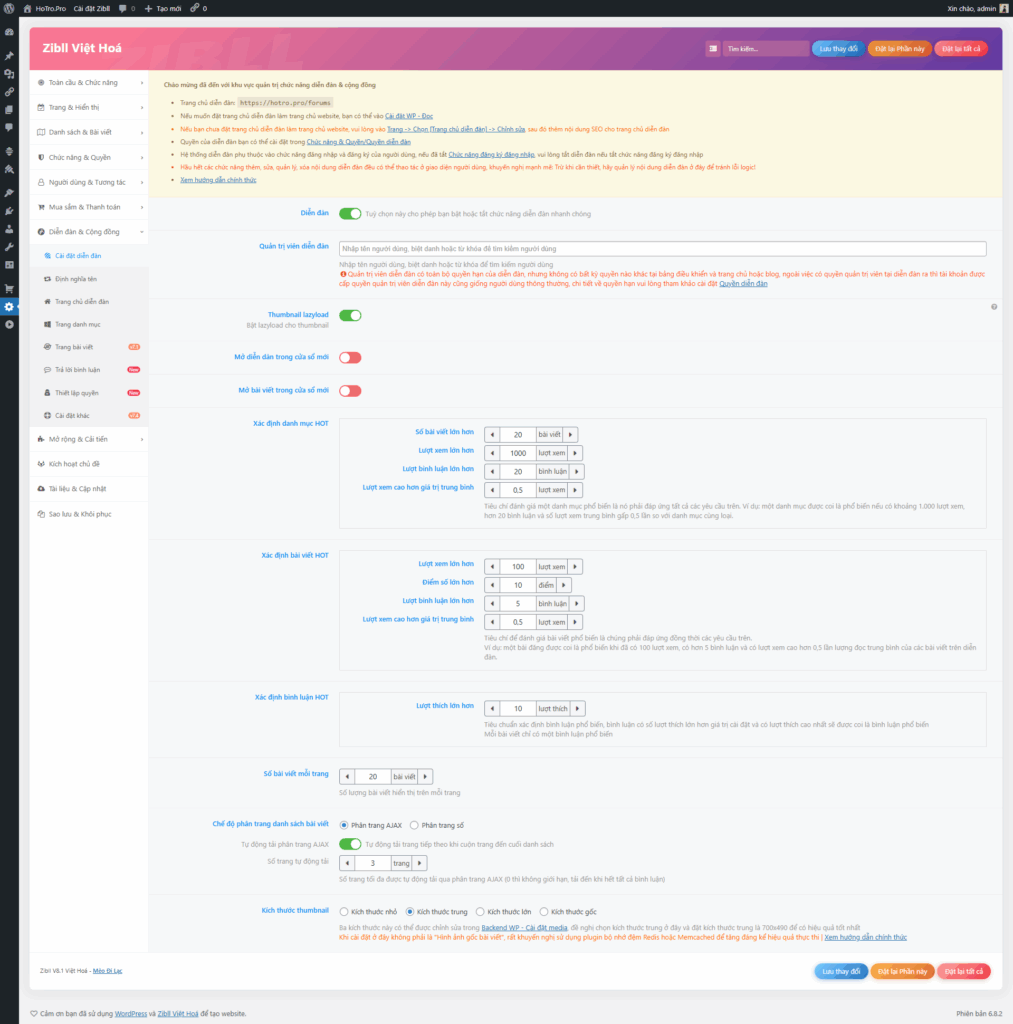
Task: Focus the Tìm kiếm search box
Action: click(765, 48)
